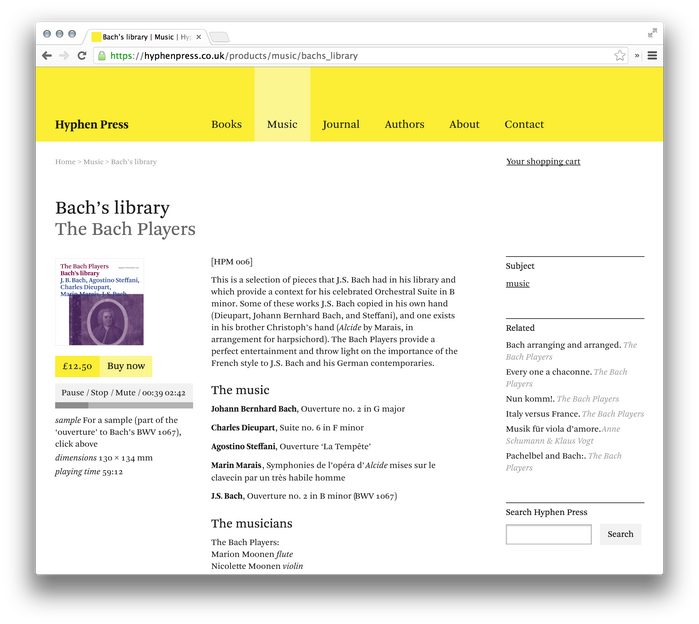Click the Agostino Steffani La Tempête line
Screen dimensions: 699x624
click(291, 447)
